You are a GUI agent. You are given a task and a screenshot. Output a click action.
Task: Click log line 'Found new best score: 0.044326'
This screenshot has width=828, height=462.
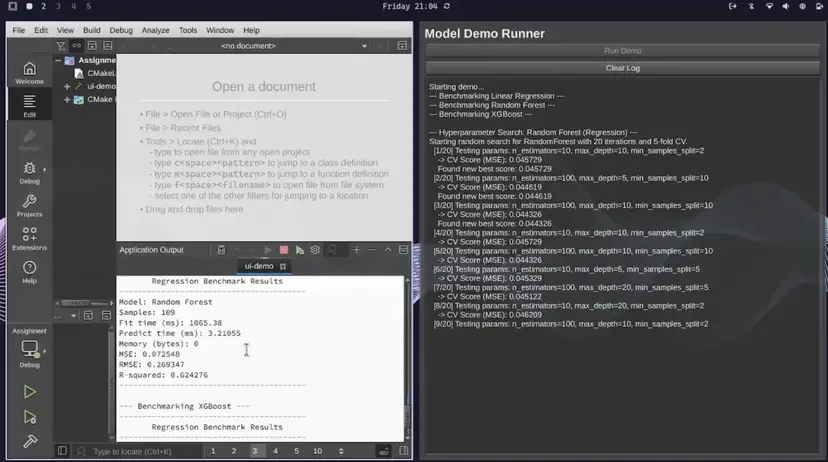pyautogui.click(x=494, y=223)
